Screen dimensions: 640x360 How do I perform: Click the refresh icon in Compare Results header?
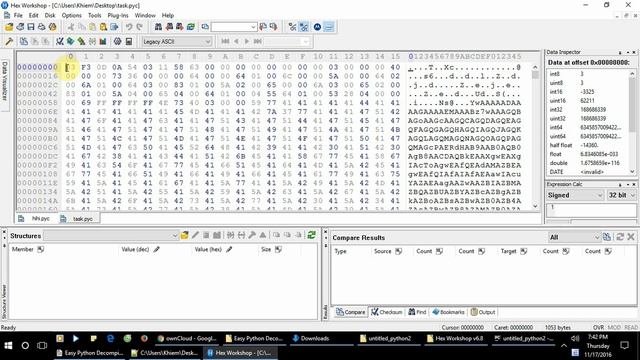(x=620, y=237)
